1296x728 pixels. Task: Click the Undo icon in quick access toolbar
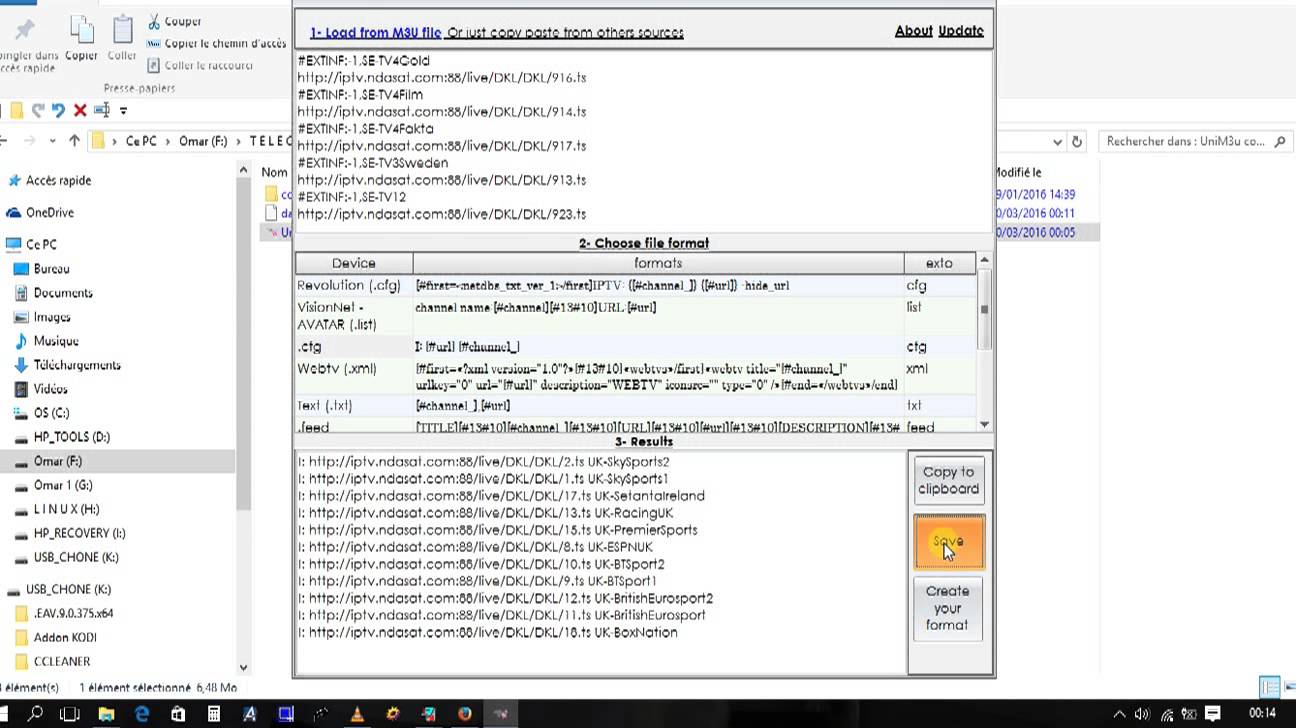coord(59,111)
